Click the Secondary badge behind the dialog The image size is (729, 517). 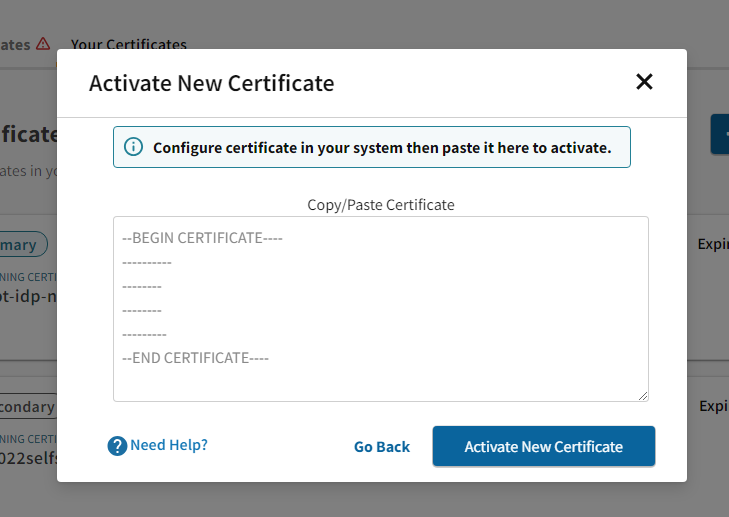(28, 407)
